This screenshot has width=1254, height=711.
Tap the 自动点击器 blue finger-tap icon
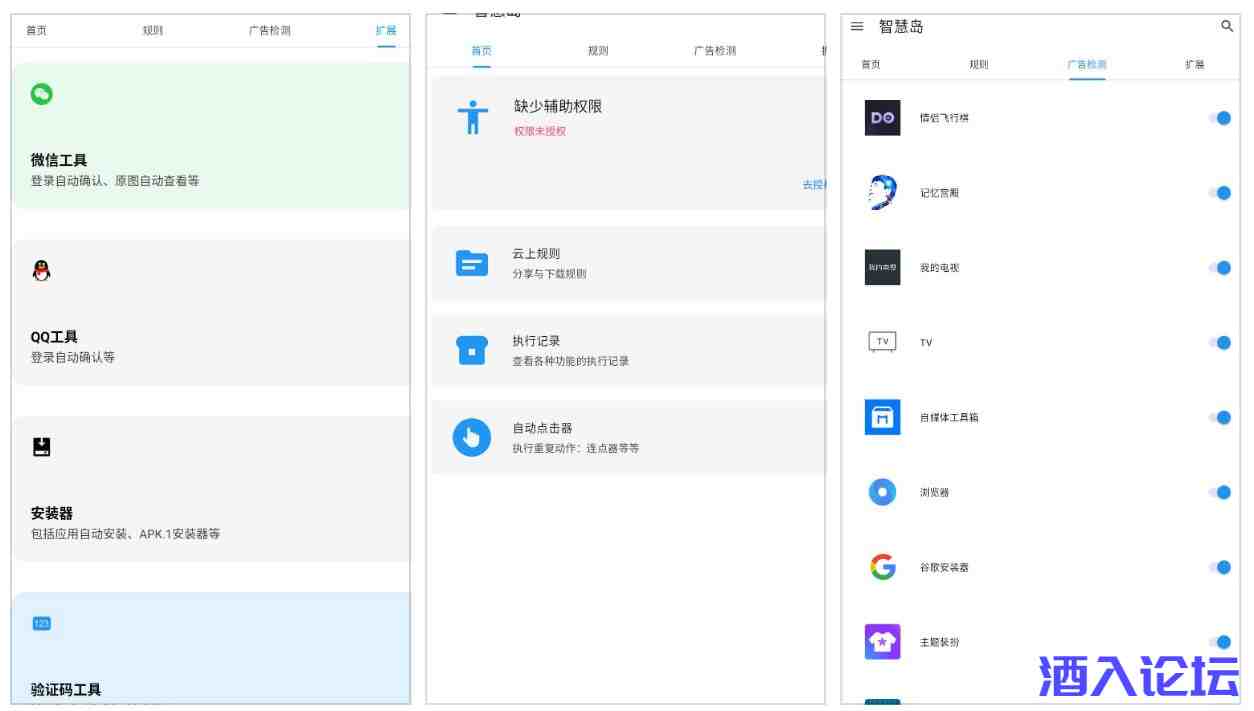click(472, 437)
